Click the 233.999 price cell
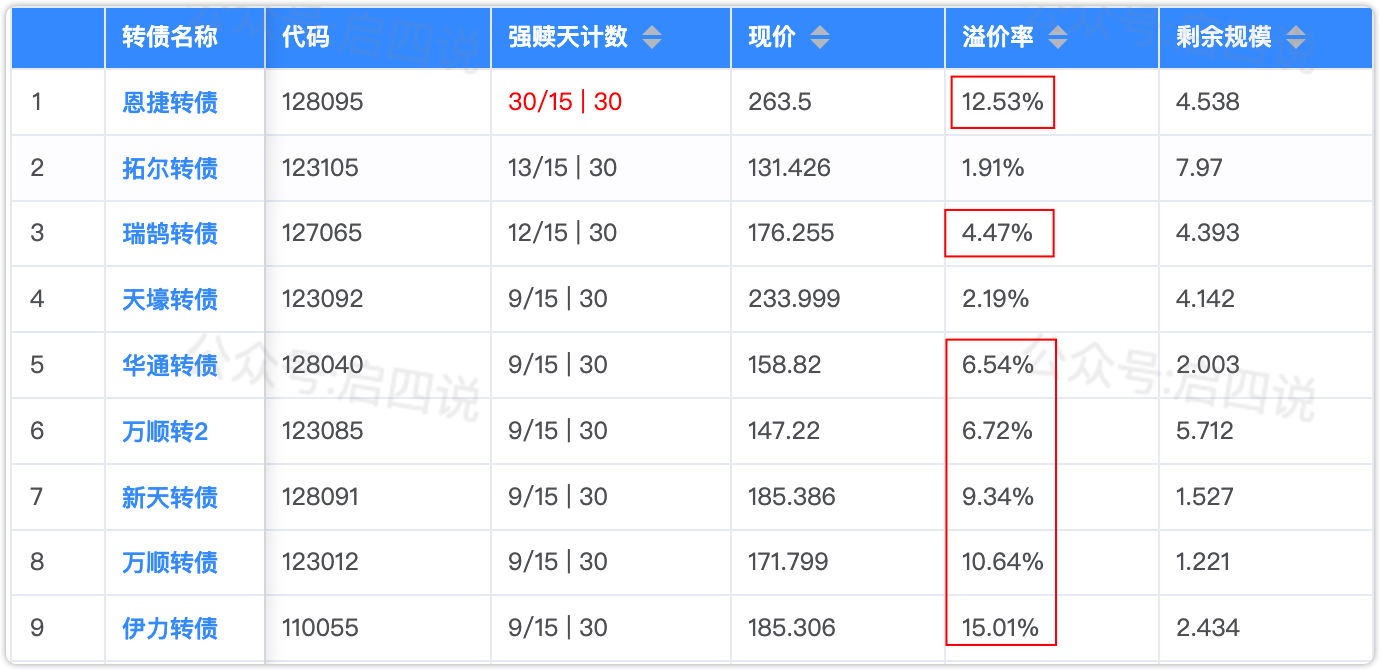Screen dimensions: 1380x670 pos(794,299)
